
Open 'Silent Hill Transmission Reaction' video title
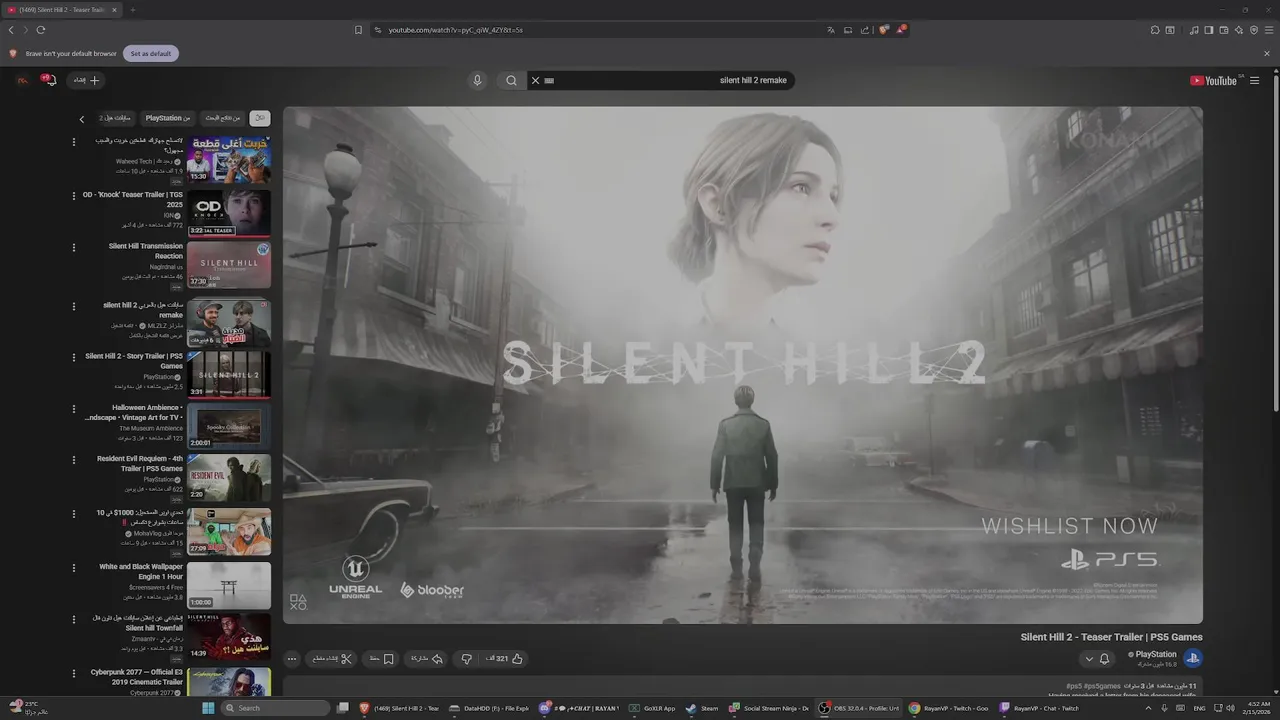(146, 251)
